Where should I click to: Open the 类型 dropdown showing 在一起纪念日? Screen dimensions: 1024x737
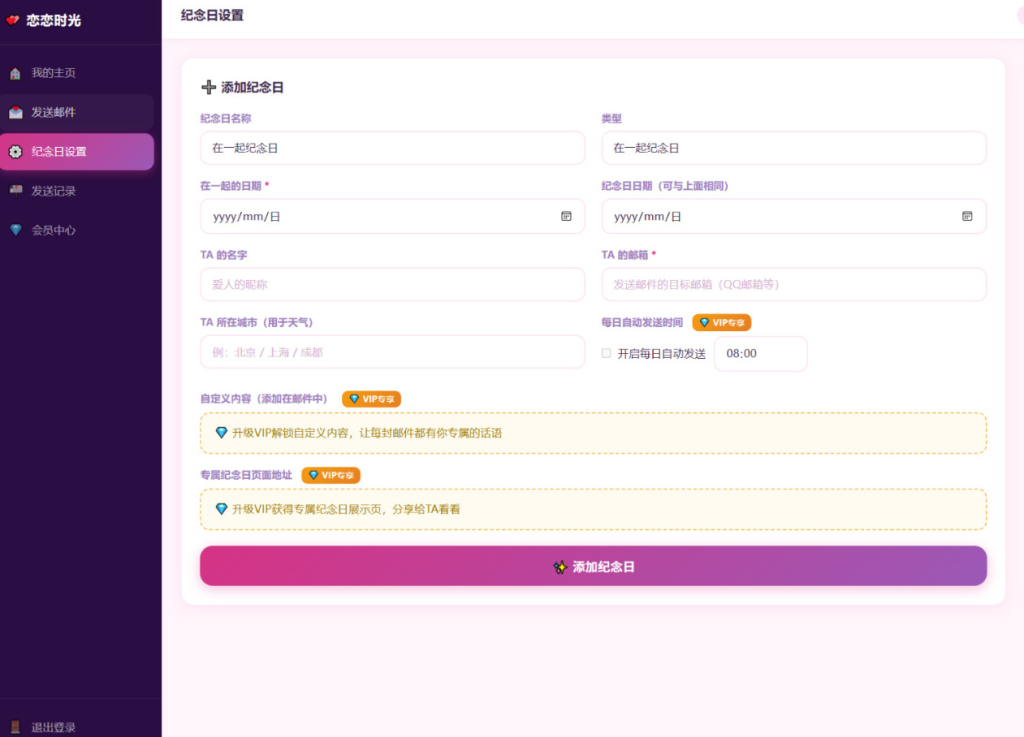[x=793, y=148]
